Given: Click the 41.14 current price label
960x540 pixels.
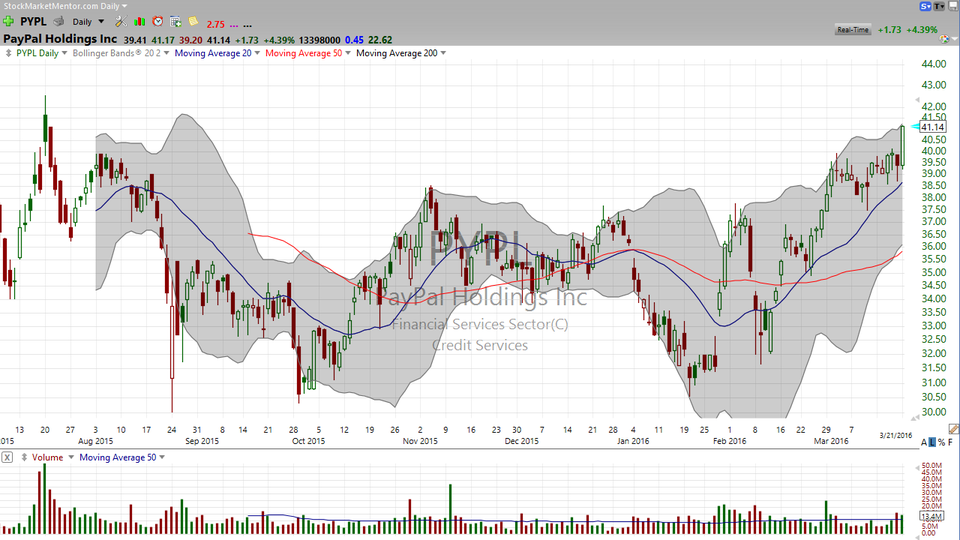Looking at the screenshot, I should click(x=933, y=127).
